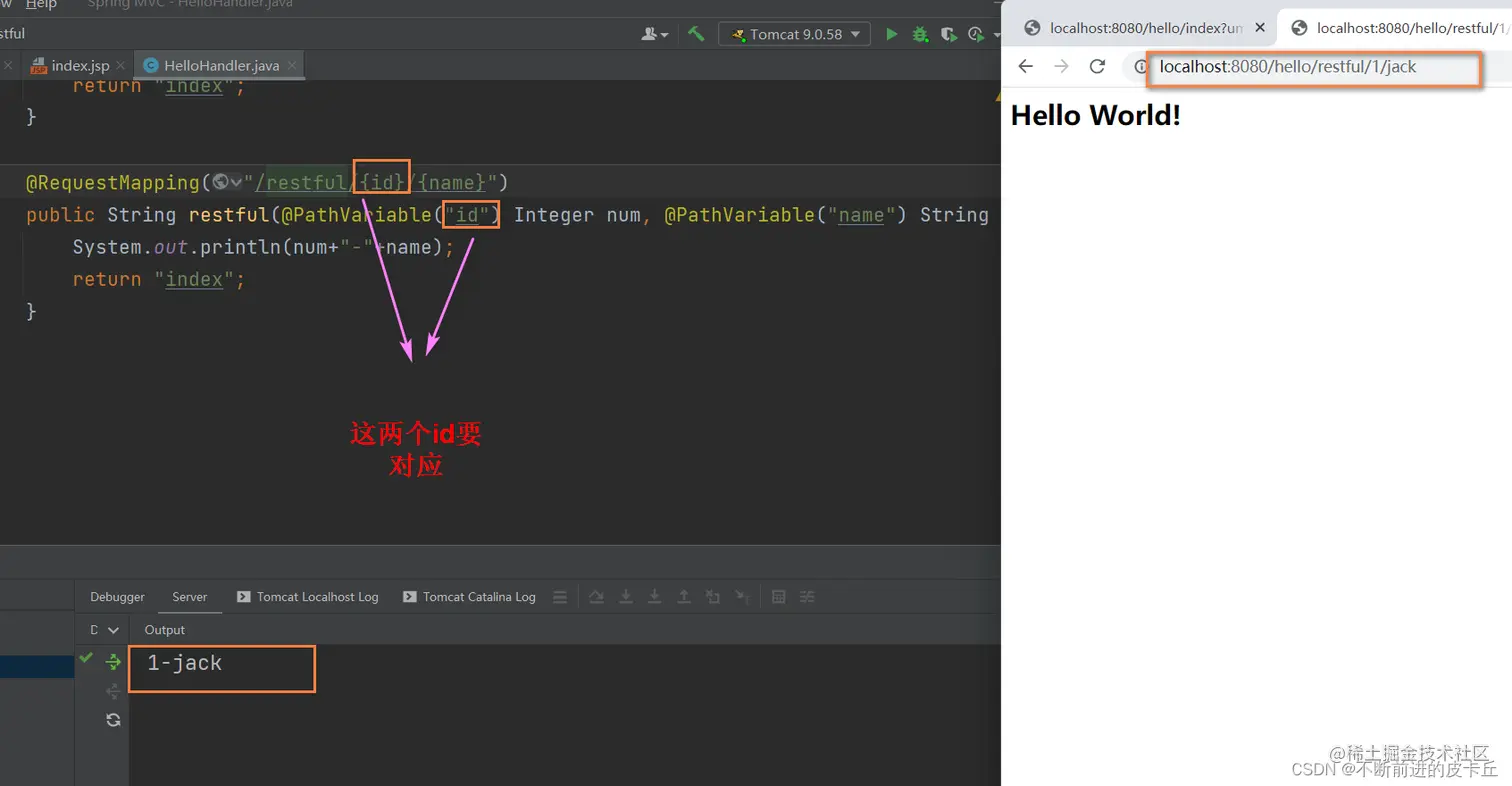Image resolution: width=1512 pixels, height=786 pixels.
Task: Click the restful method name in the code
Action: [229, 215]
